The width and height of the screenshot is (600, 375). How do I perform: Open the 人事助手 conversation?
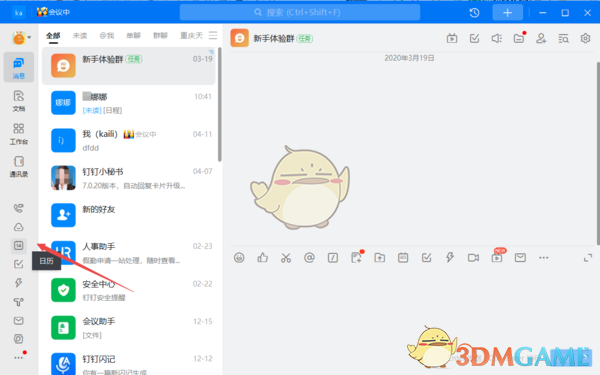(129, 253)
